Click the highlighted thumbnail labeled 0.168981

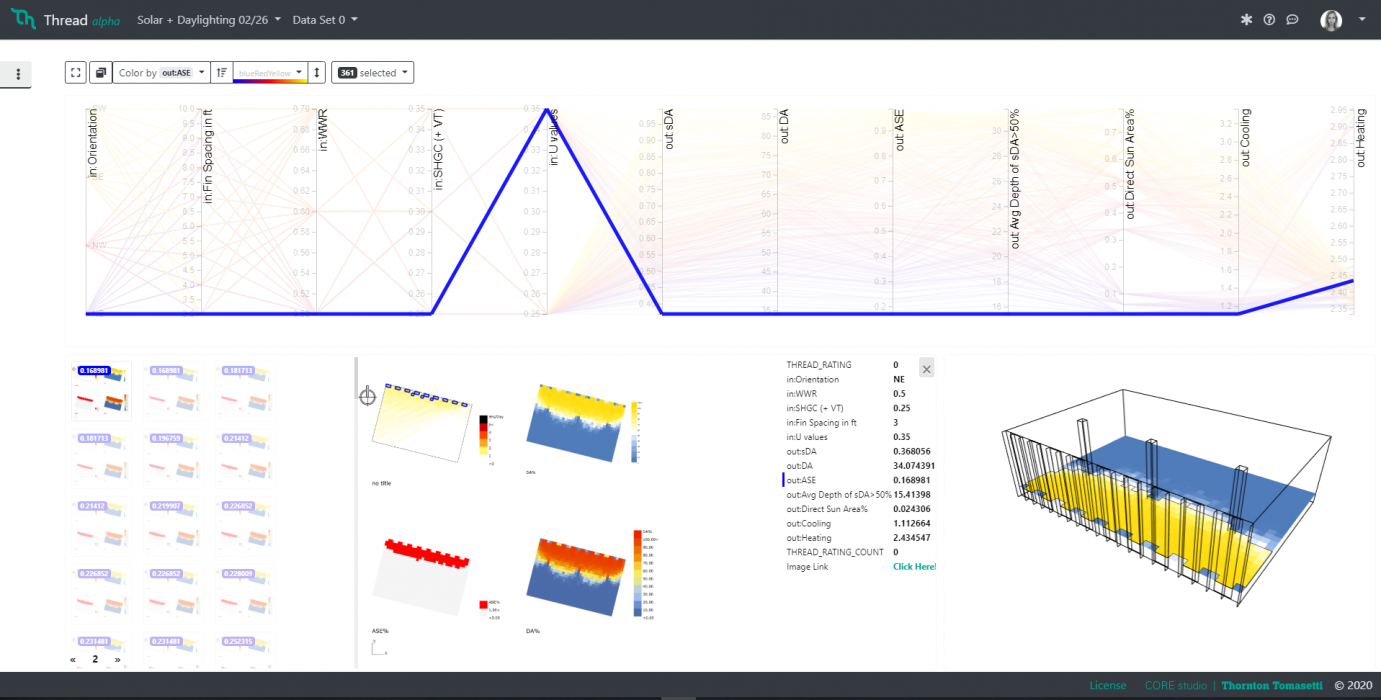[101, 392]
